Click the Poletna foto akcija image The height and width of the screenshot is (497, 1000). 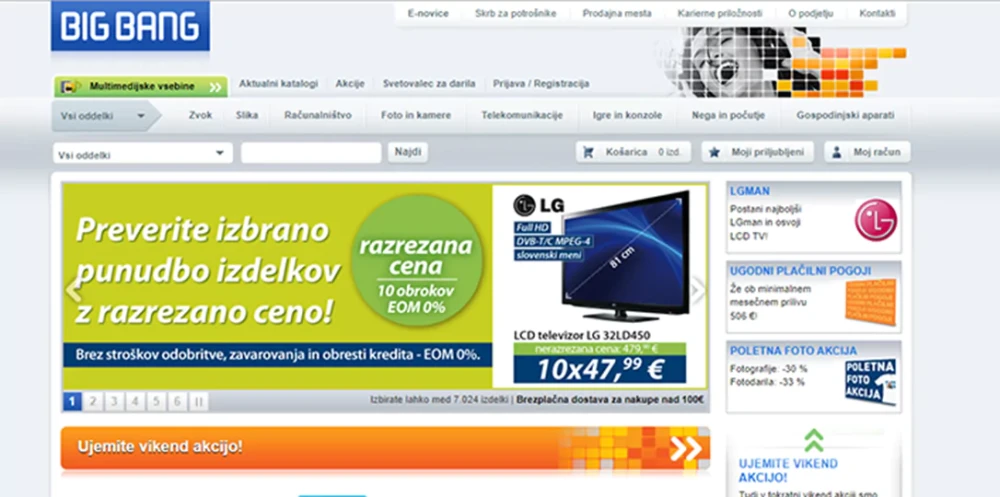pos(870,381)
